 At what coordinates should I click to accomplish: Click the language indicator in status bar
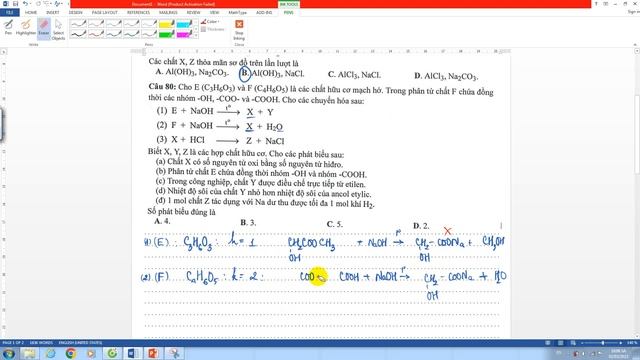click(x=80, y=343)
